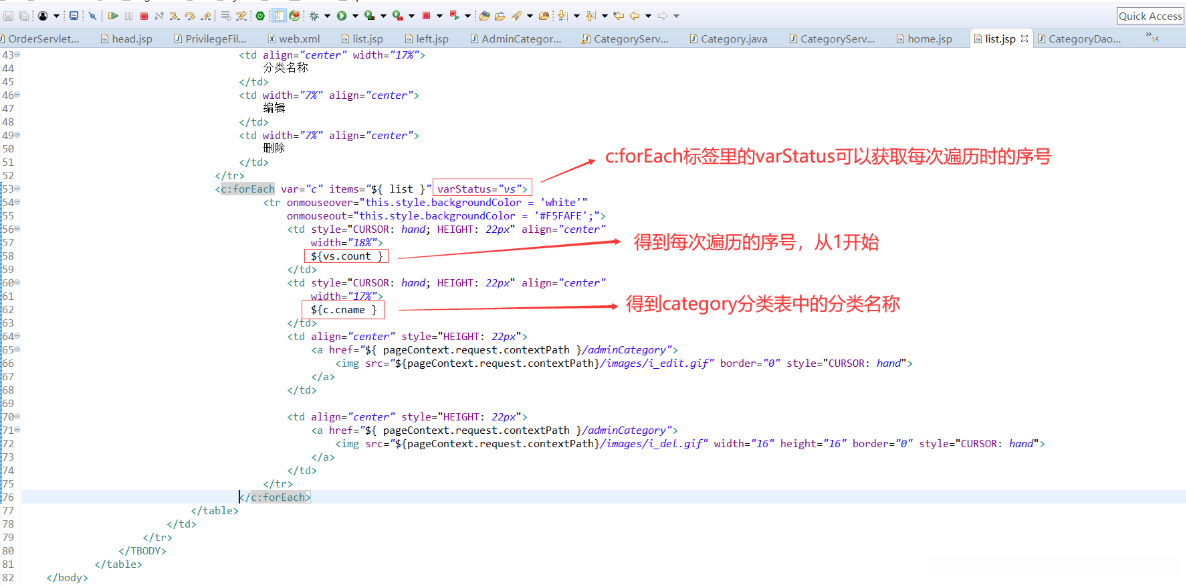Click the text 删除 on line 50
Image resolution: width=1186 pixels, height=585 pixels.
[274, 148]
